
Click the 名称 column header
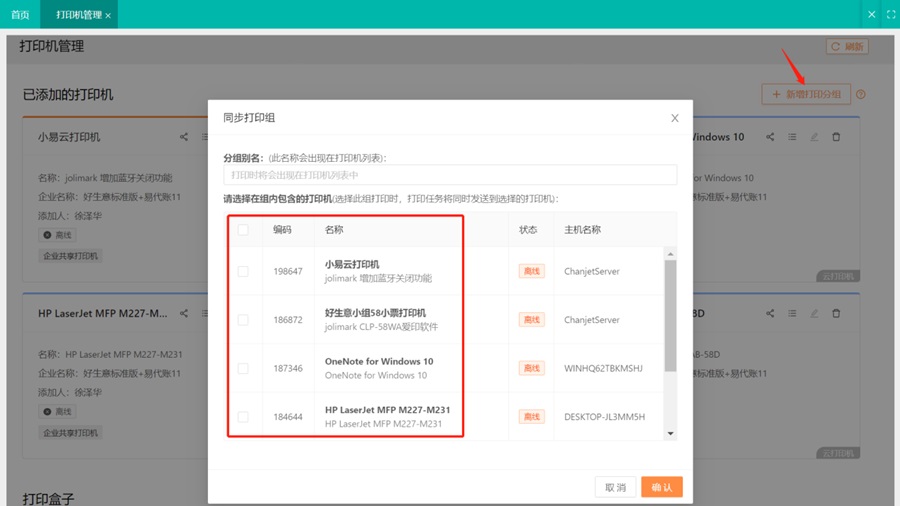tap(334, 229)
